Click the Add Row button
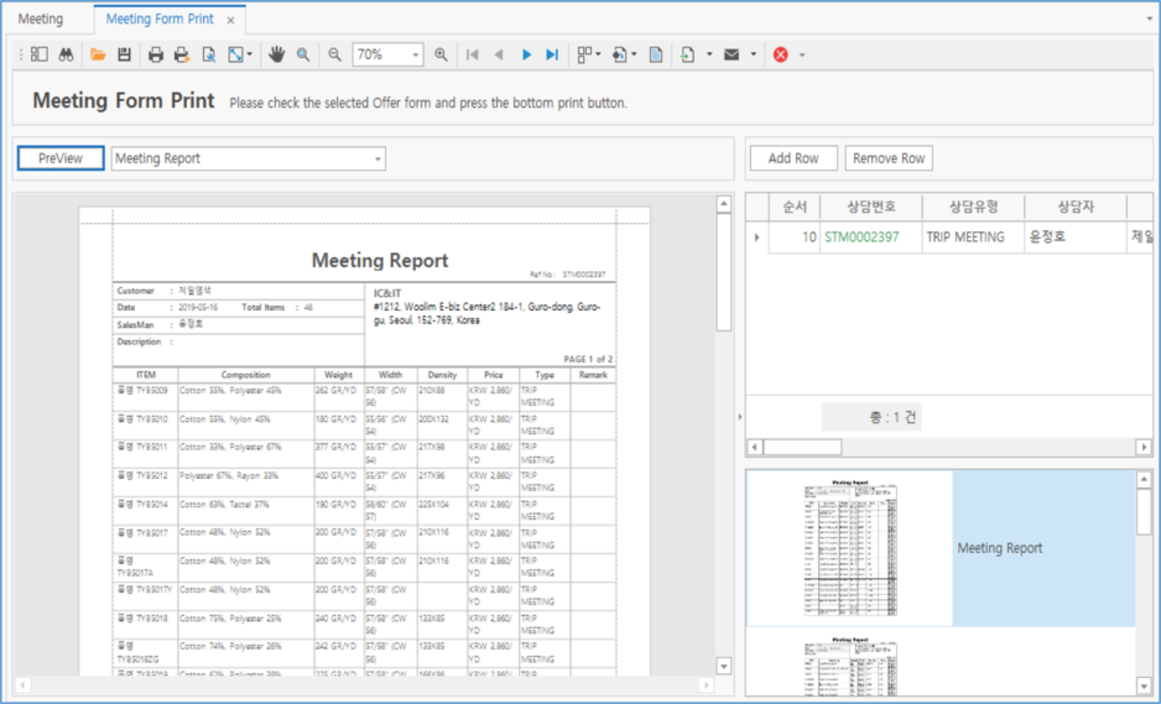The image size is (1161, 704). pos(793,158)
